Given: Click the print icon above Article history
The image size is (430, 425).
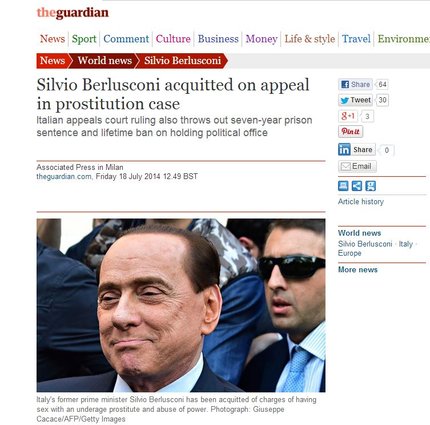Looking at the screenshot, I should click(343, 186).
